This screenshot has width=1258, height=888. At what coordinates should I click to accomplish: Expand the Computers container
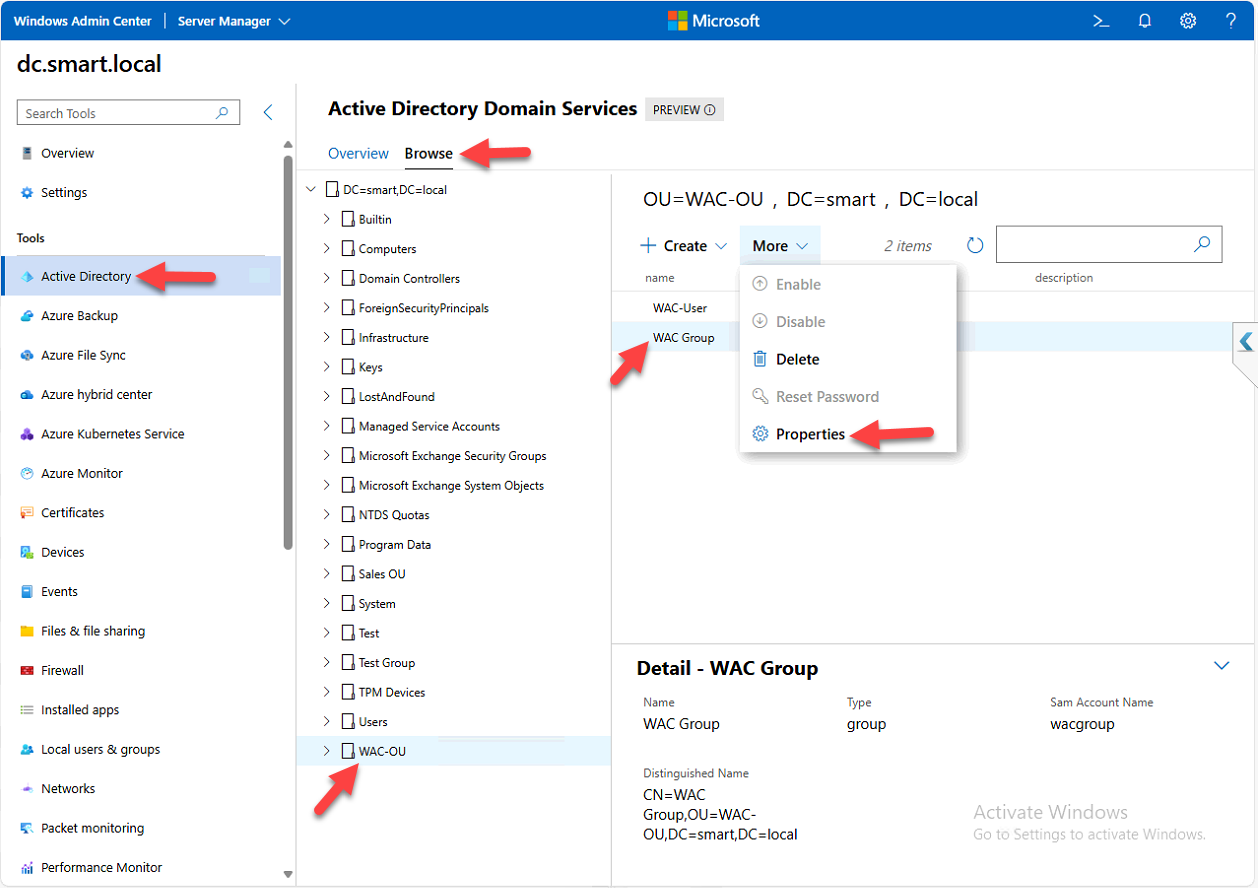tap(326, 248)
